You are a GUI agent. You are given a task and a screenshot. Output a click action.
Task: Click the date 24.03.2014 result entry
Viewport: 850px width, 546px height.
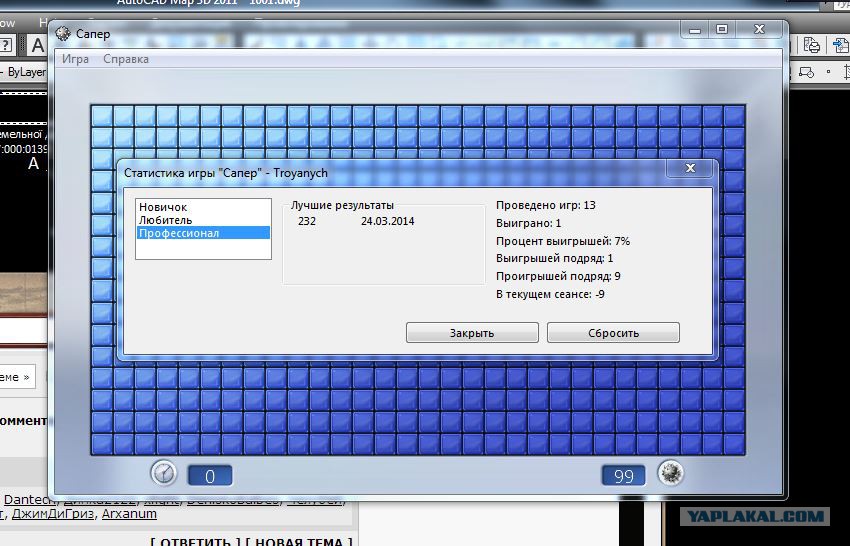point(388,221)
